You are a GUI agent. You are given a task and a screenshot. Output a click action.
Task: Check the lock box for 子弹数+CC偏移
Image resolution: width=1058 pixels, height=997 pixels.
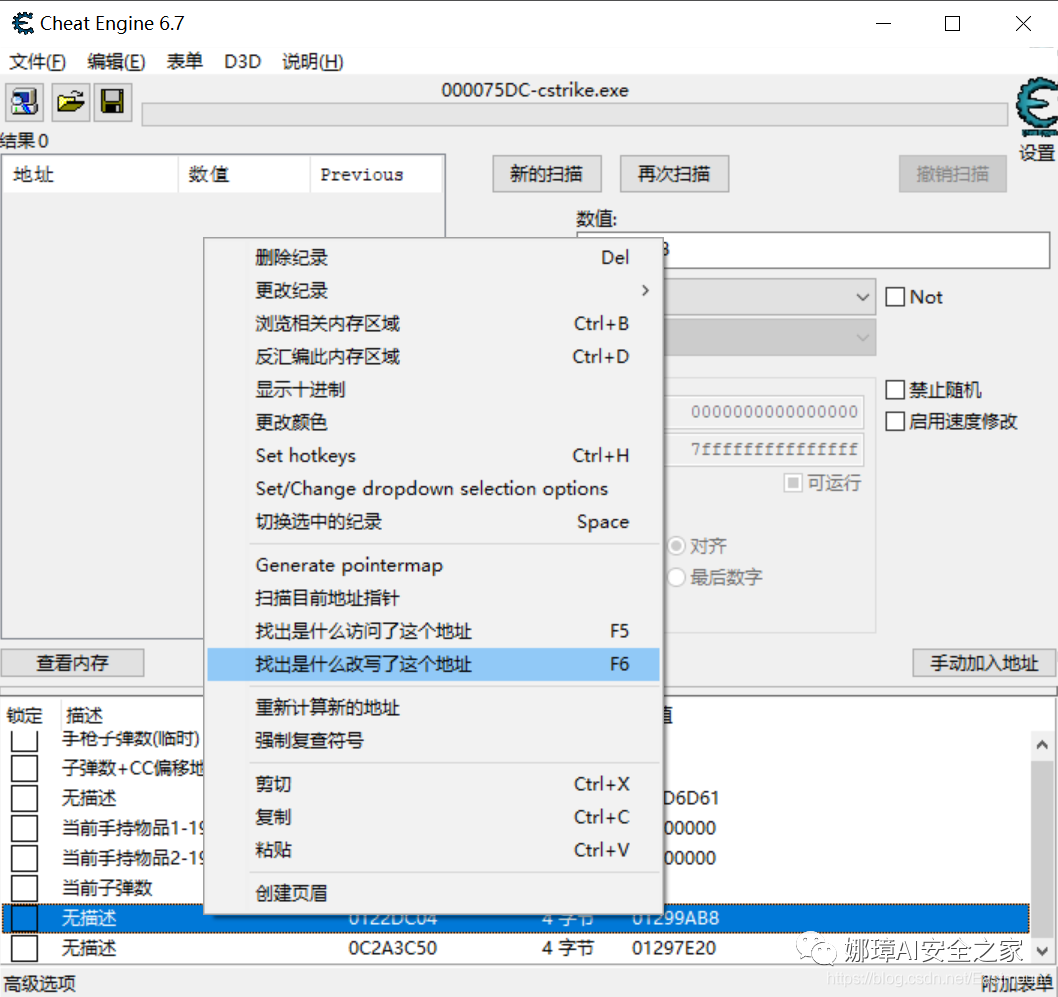[24, 768]
